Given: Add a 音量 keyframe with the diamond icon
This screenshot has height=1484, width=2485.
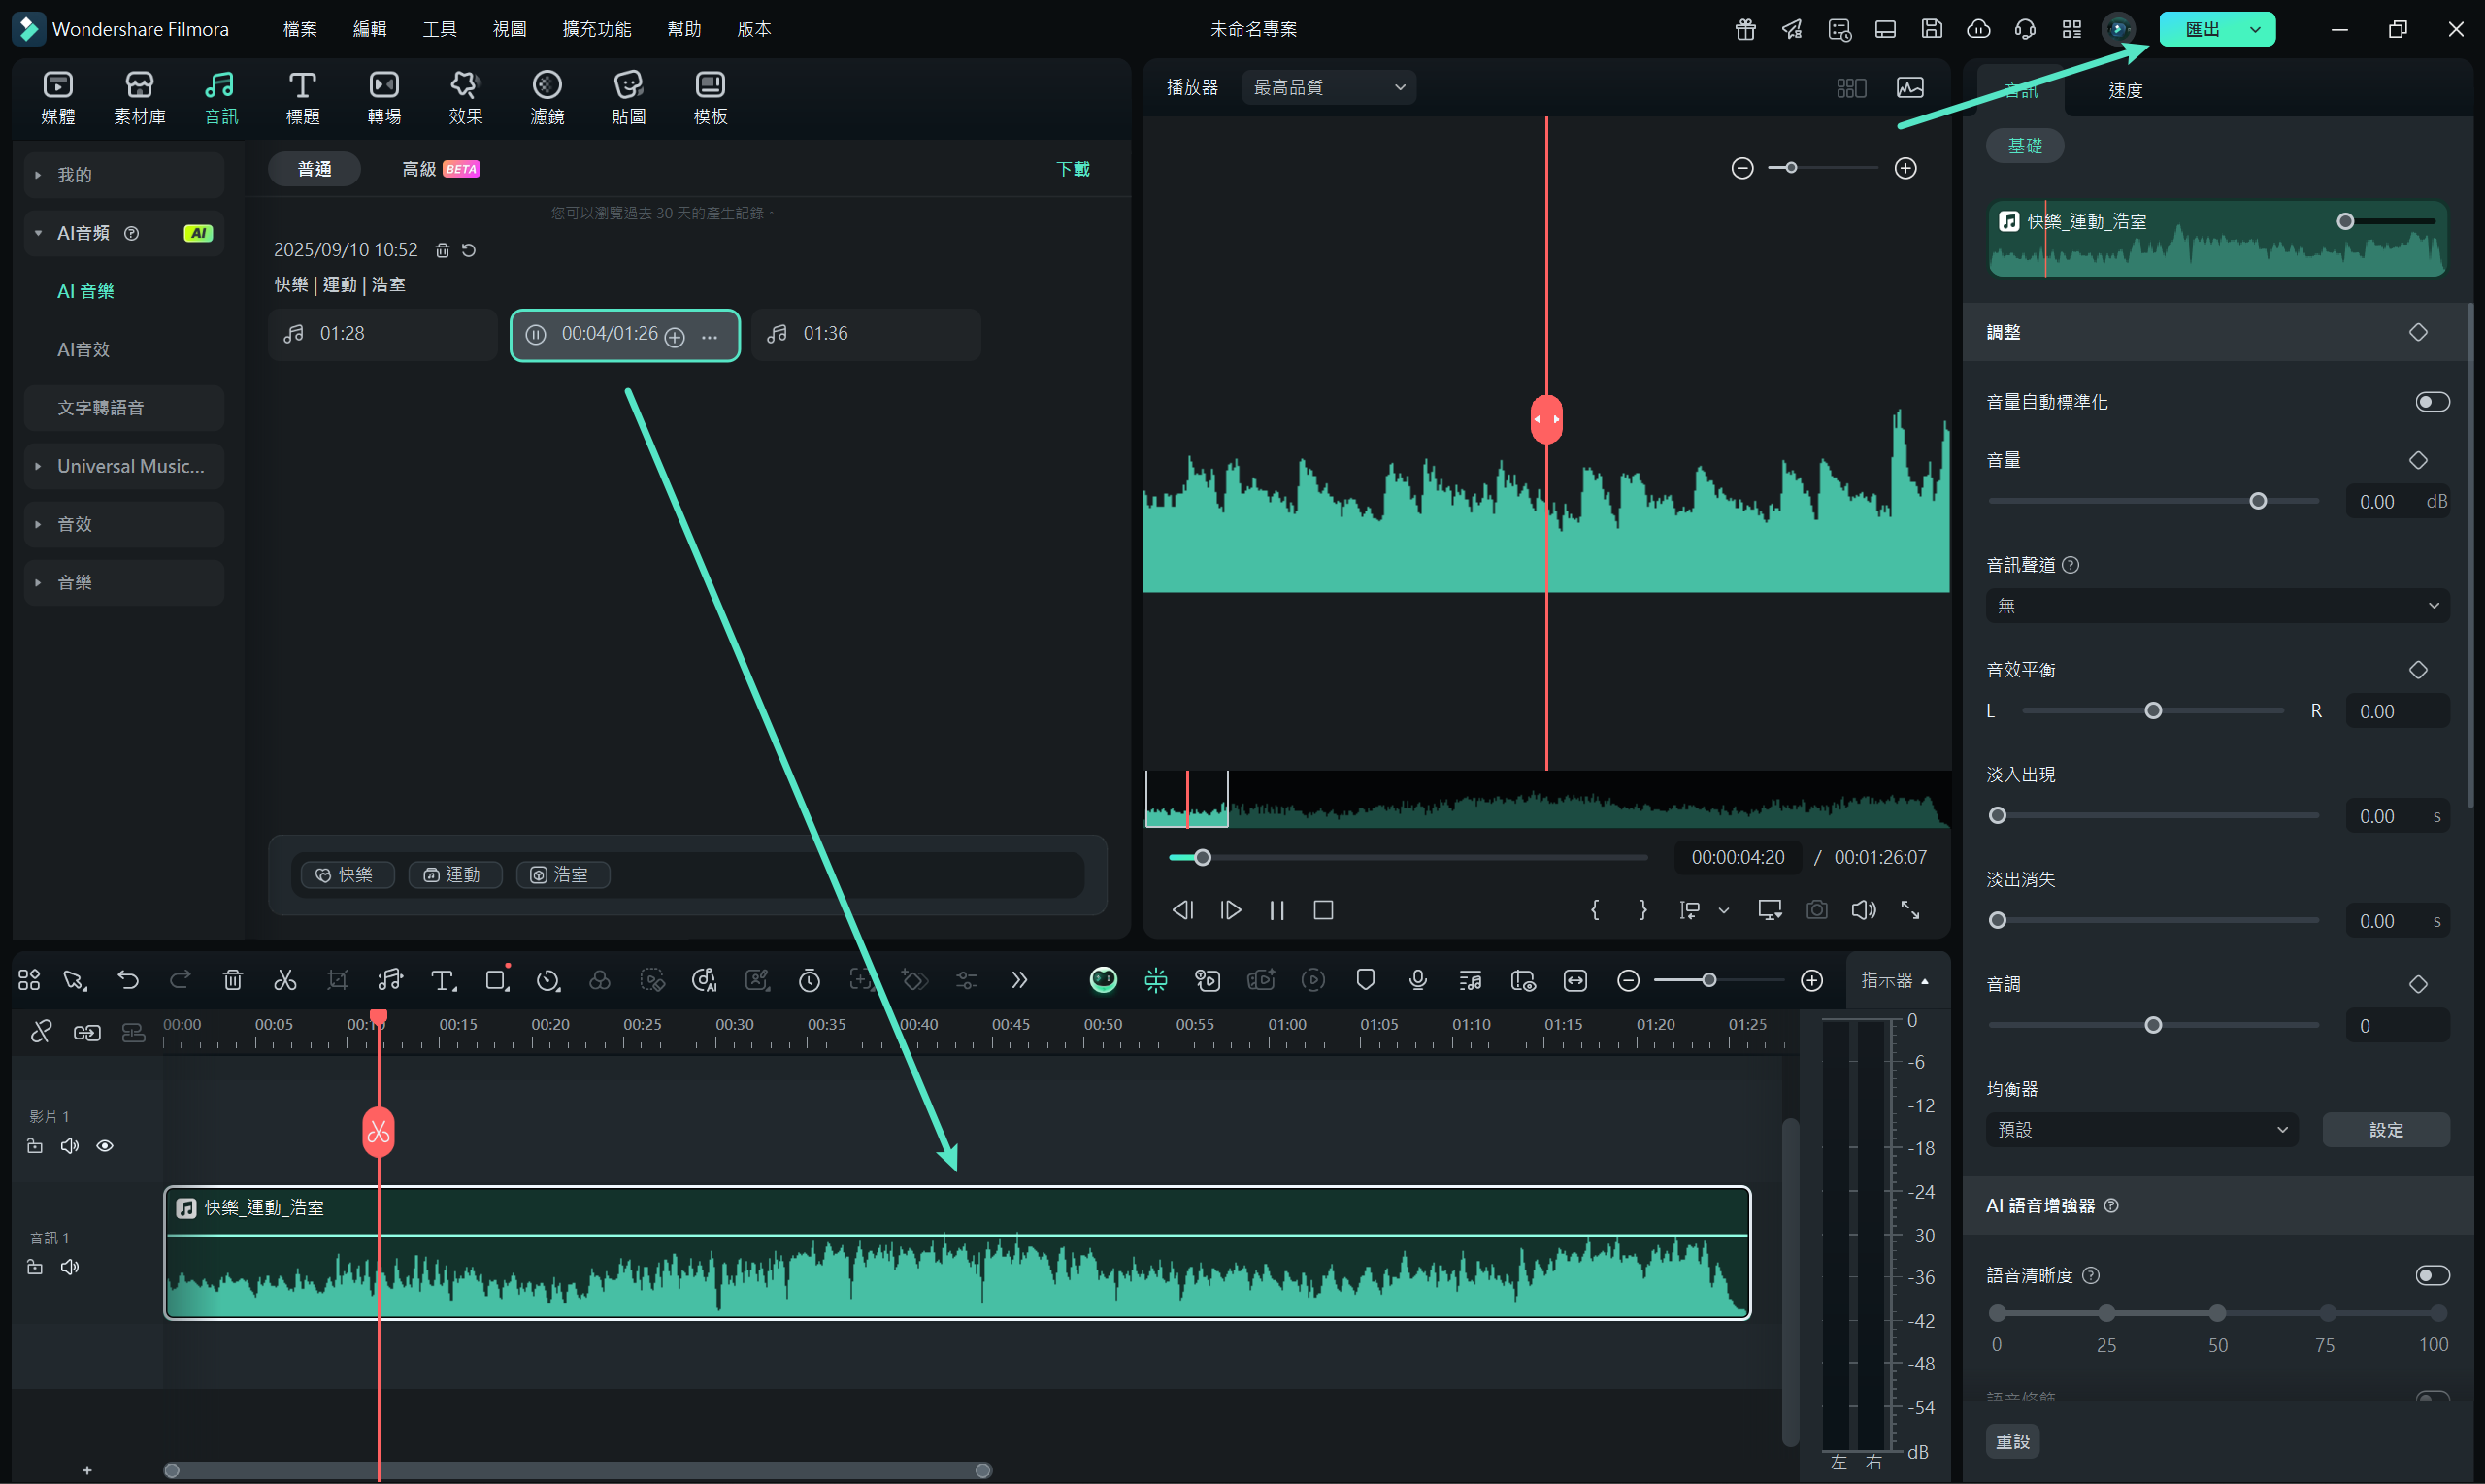Looking at the screenshot, I should pyautogui.click(x=2418, y=460).
